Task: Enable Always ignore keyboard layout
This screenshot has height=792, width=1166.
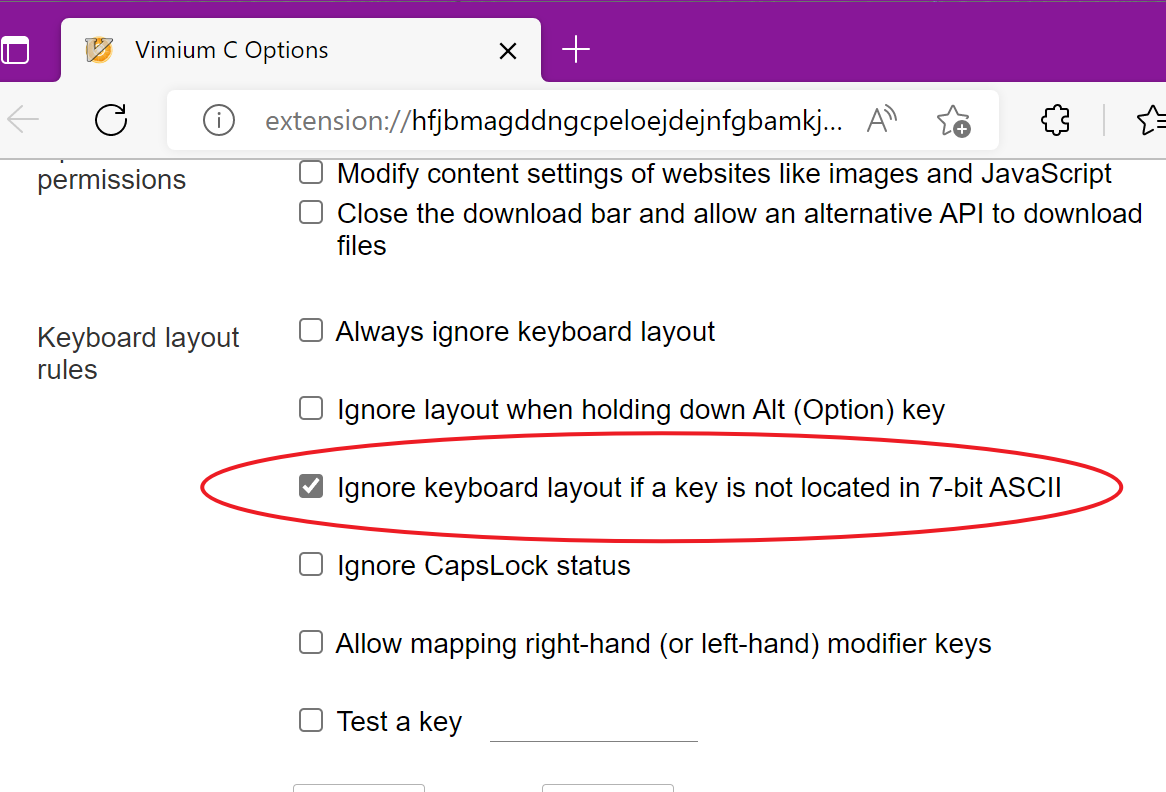Action: coord(310,329)
